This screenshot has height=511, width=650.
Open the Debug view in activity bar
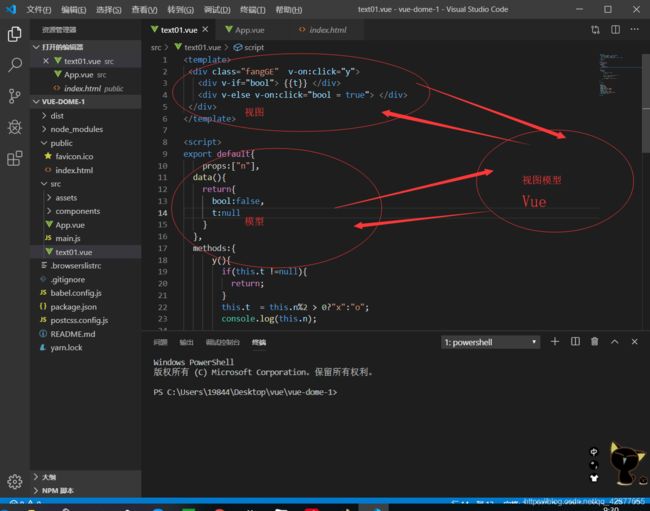click(15, 127)
